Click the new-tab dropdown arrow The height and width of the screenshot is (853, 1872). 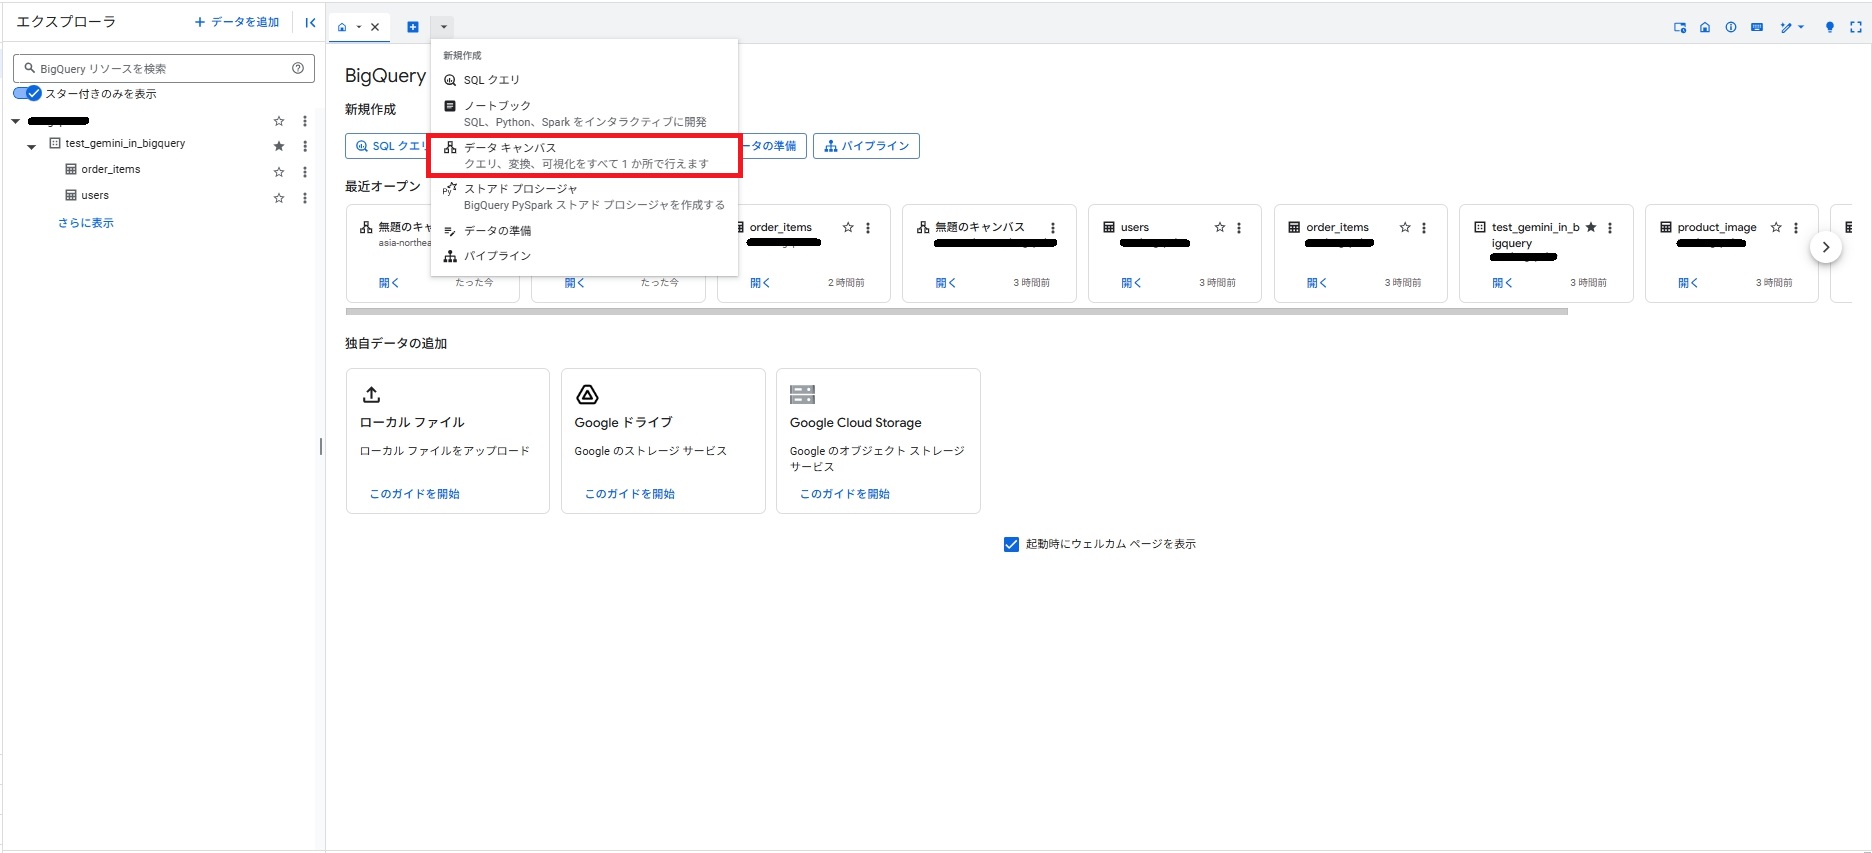pos(444,27)
